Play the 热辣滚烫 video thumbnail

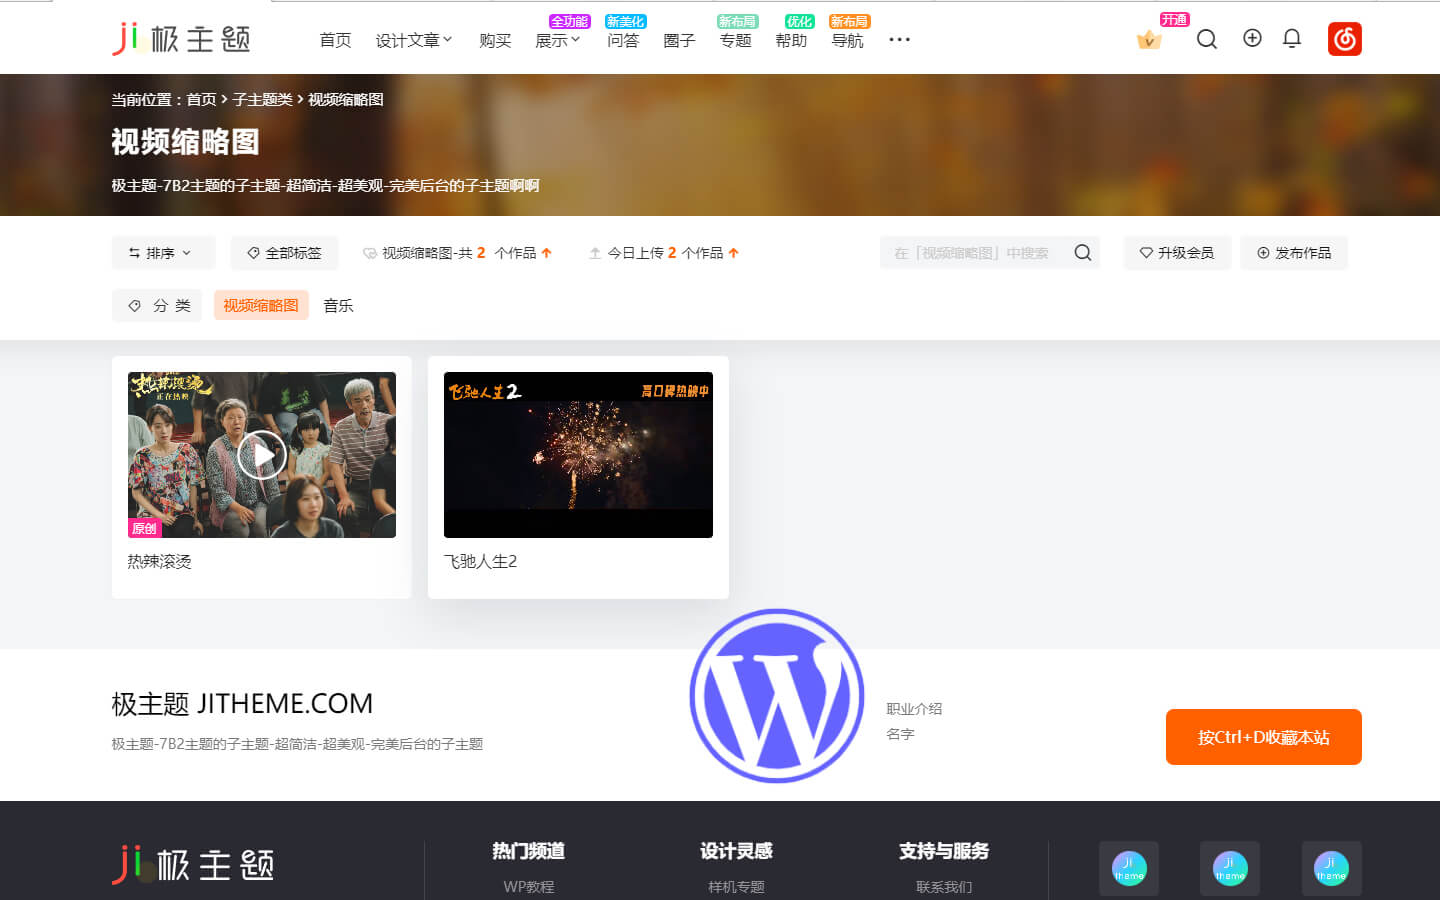tap(262, 455)
